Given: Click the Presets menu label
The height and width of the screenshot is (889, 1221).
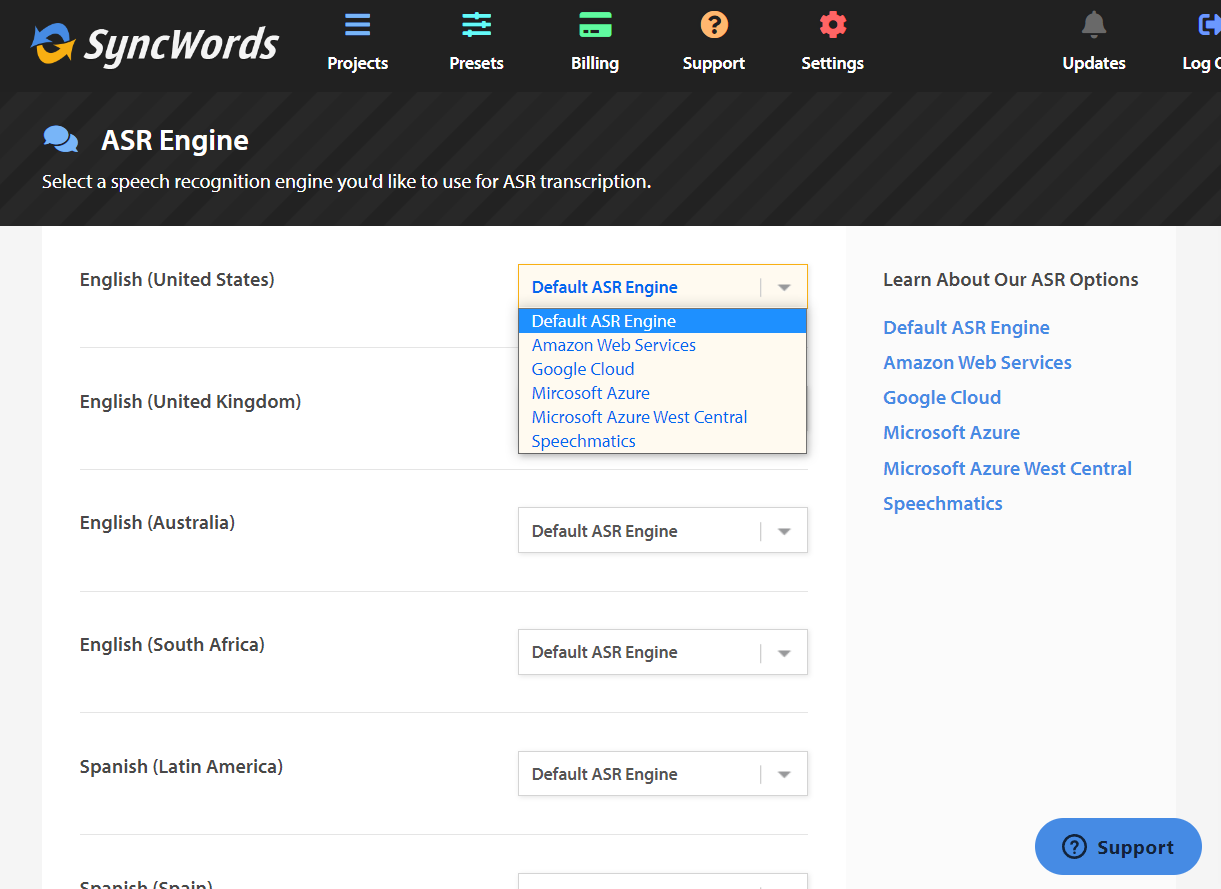Looking at the screenshot, I should pyautogui.click(x=477, y=63).
